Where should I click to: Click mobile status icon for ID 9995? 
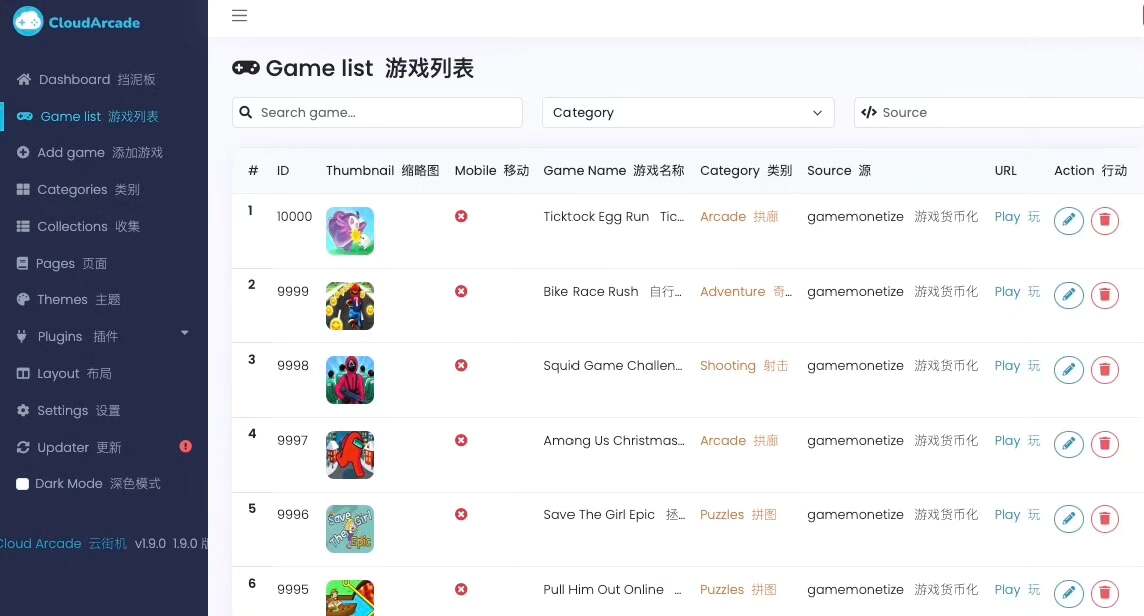coord(461,589)
